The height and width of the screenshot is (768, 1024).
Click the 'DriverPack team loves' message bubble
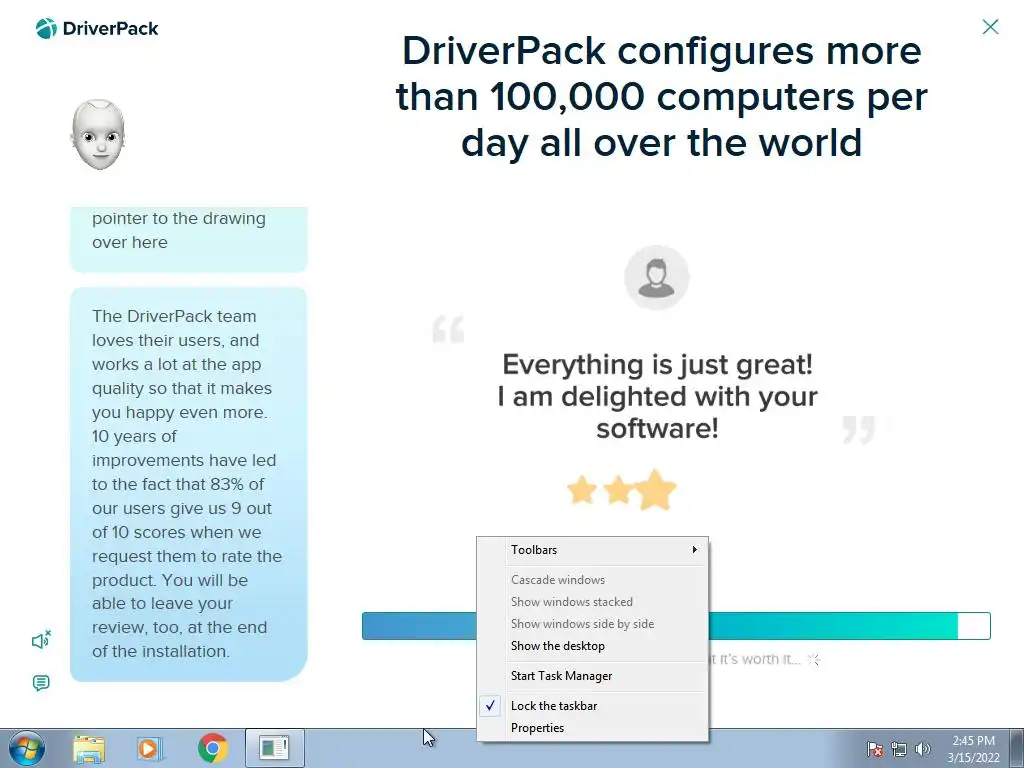coord(189,484)
